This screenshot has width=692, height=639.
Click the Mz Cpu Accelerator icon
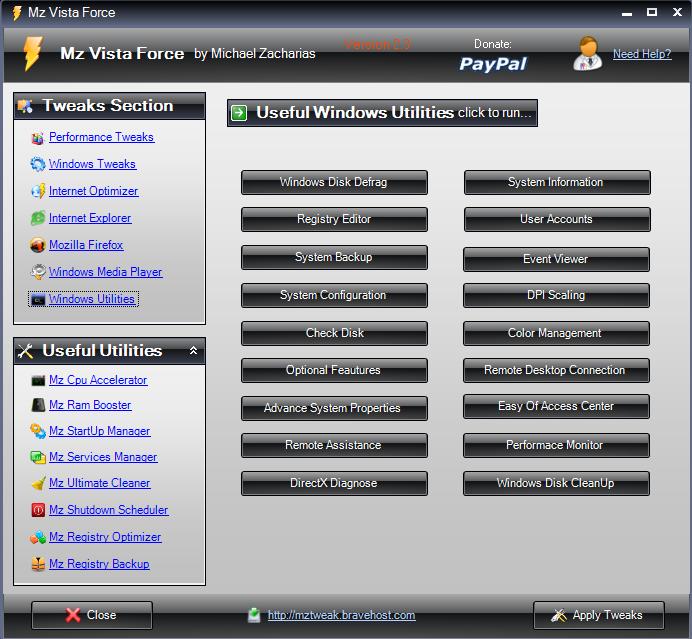pyautogui.click(x=38, y=380)
